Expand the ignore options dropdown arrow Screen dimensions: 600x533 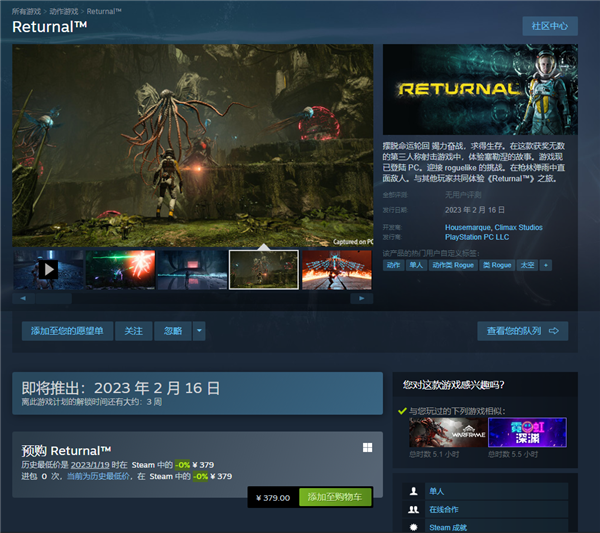pos(199,331)
